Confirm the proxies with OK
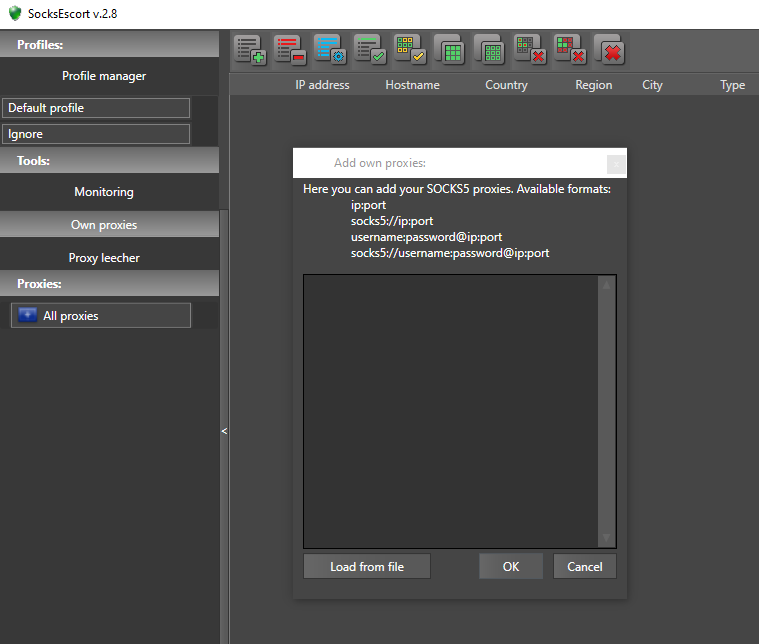The height and width of the screenshot is (644, 759). click(511, 567)
